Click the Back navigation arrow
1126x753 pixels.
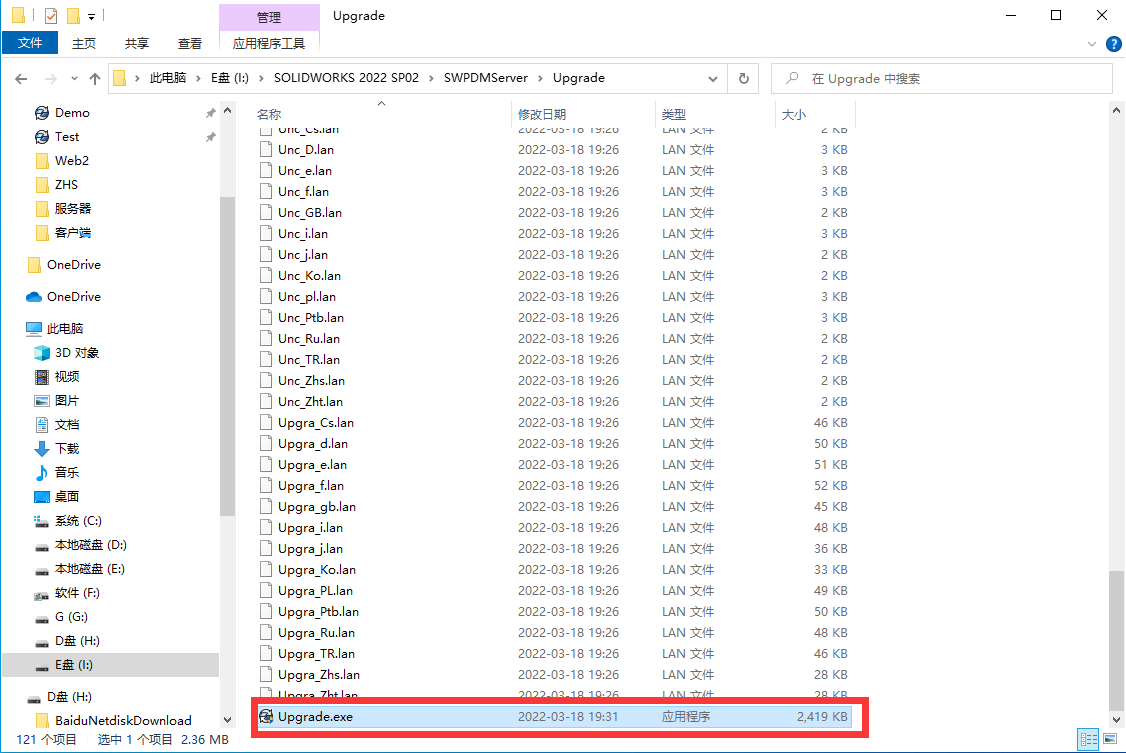tap(22, 78)
